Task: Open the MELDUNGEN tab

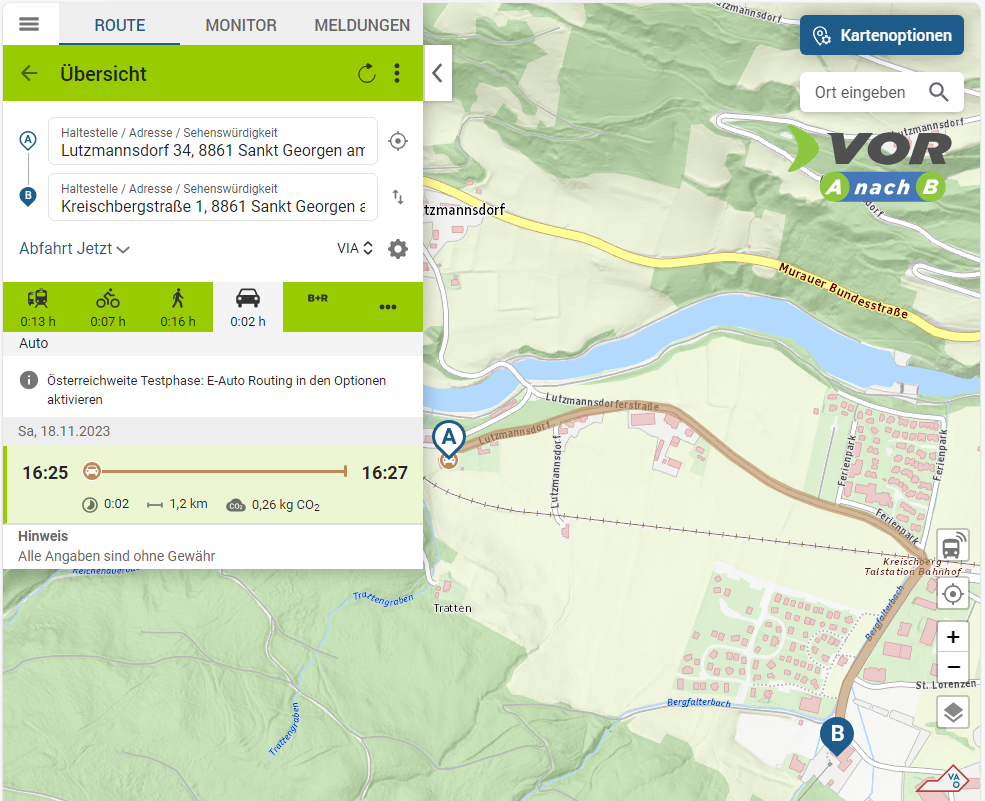Action: click(362, 25)
